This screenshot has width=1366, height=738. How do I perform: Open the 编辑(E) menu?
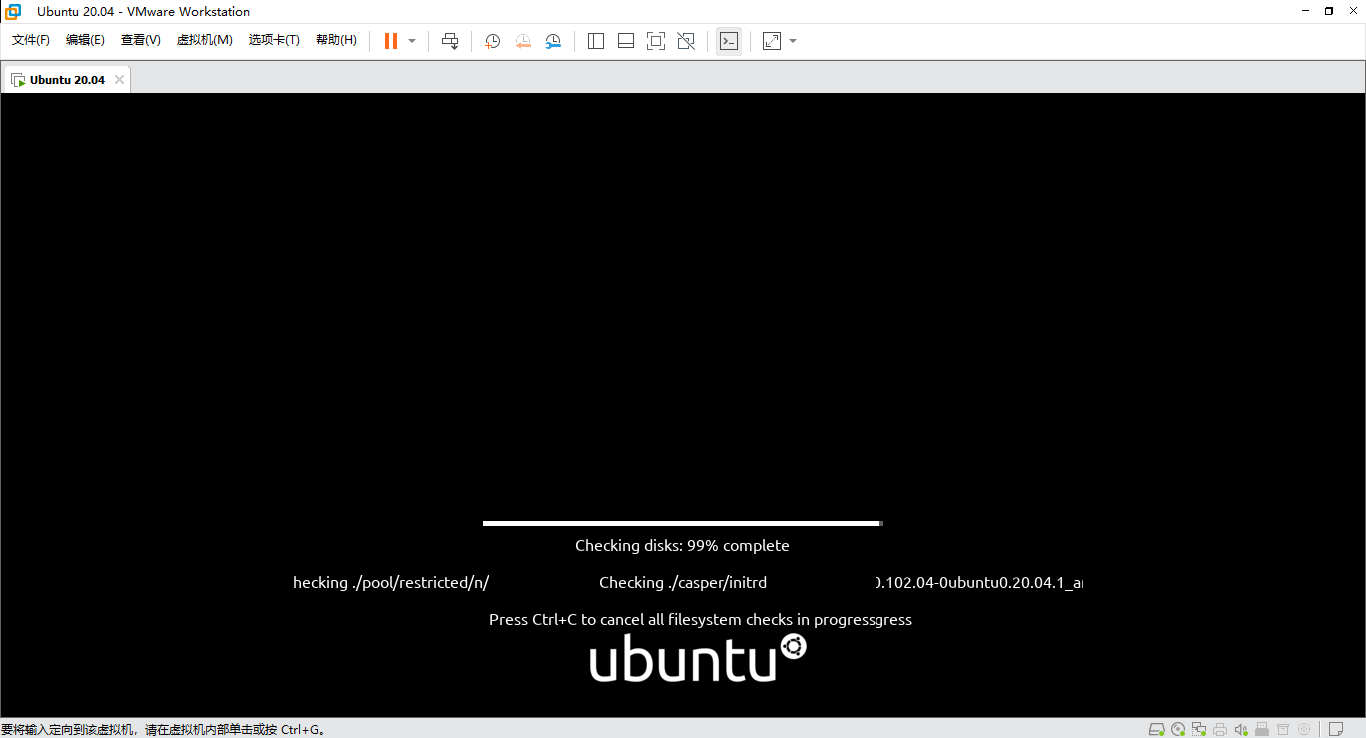tap(85, 40)
